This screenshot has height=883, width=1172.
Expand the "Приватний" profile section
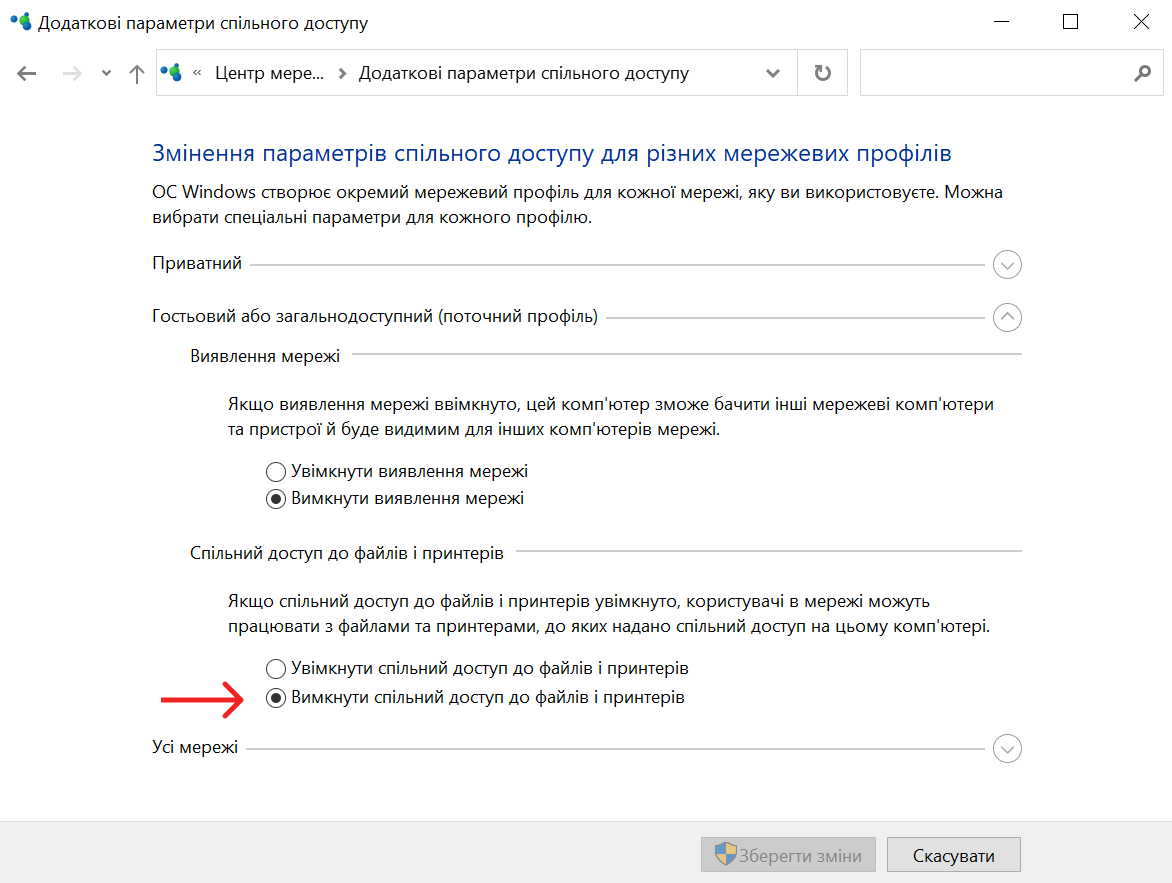[1007, 265]
